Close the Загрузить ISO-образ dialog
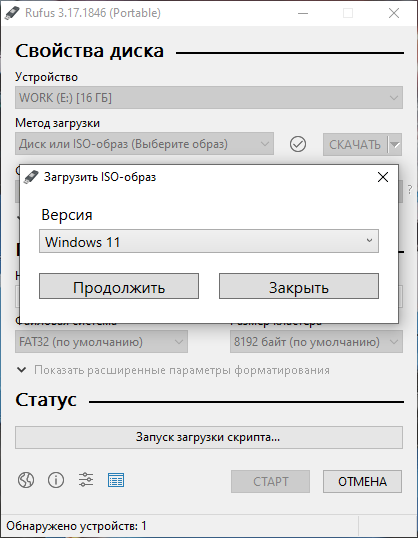This screenshot has height=538, width=418. click(x=383, y=177)
